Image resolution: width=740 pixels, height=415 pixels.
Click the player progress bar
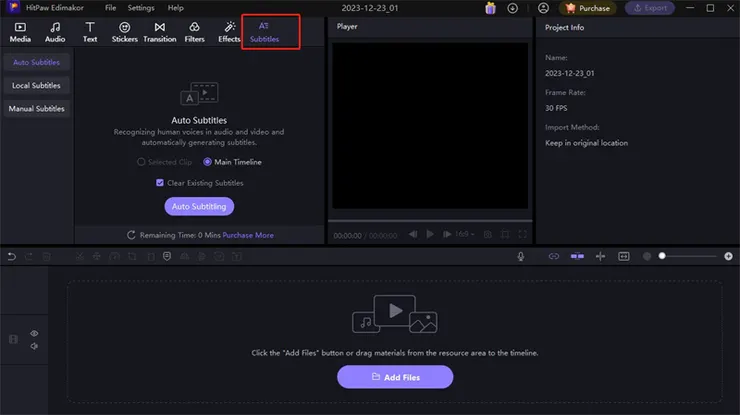click(430, 220)
